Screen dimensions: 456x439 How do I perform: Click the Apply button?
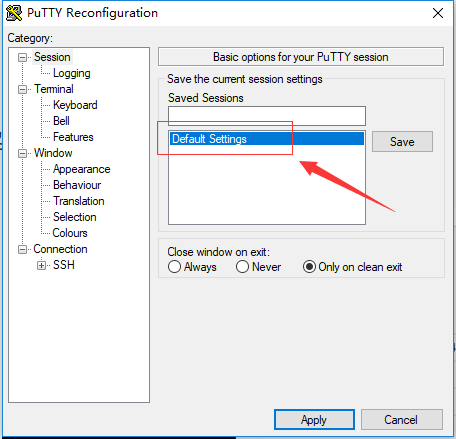pos(314,420)
